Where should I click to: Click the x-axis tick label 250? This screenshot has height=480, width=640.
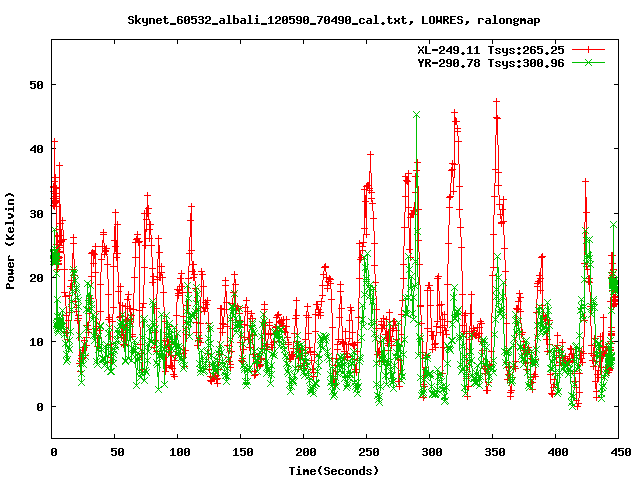(369, 452)
